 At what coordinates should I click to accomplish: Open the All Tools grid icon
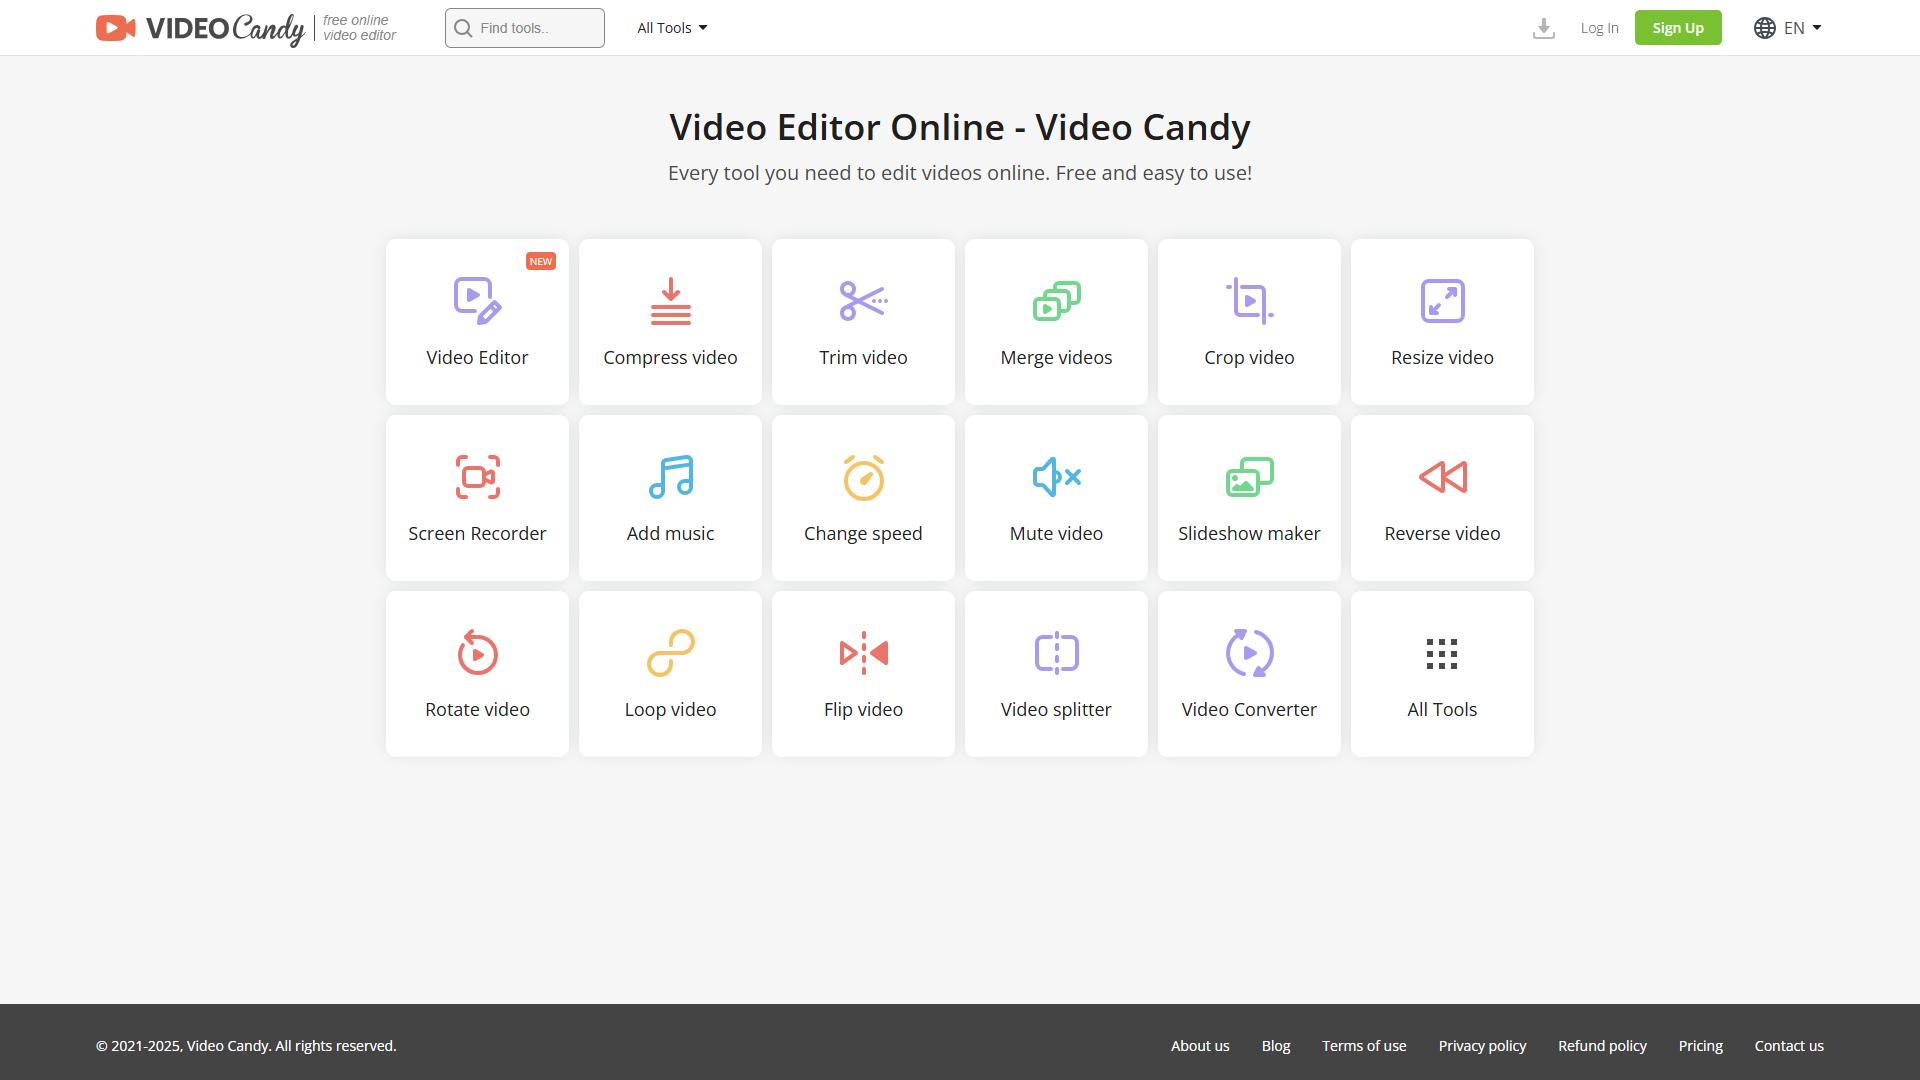[x=1442, y=653]
